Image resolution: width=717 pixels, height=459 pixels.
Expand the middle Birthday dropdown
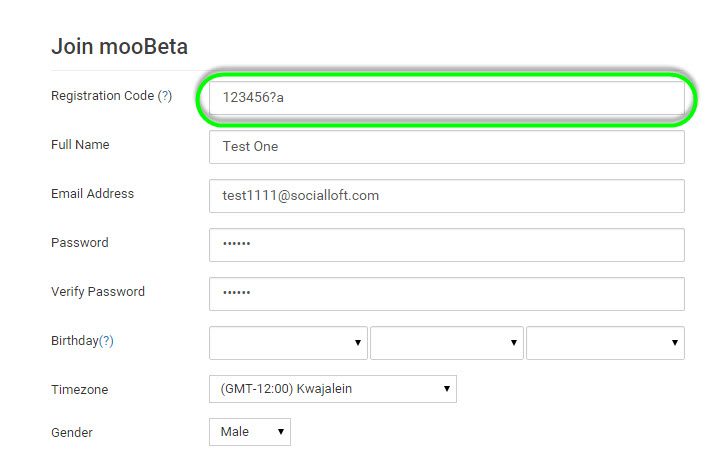(x=447, y=342)
